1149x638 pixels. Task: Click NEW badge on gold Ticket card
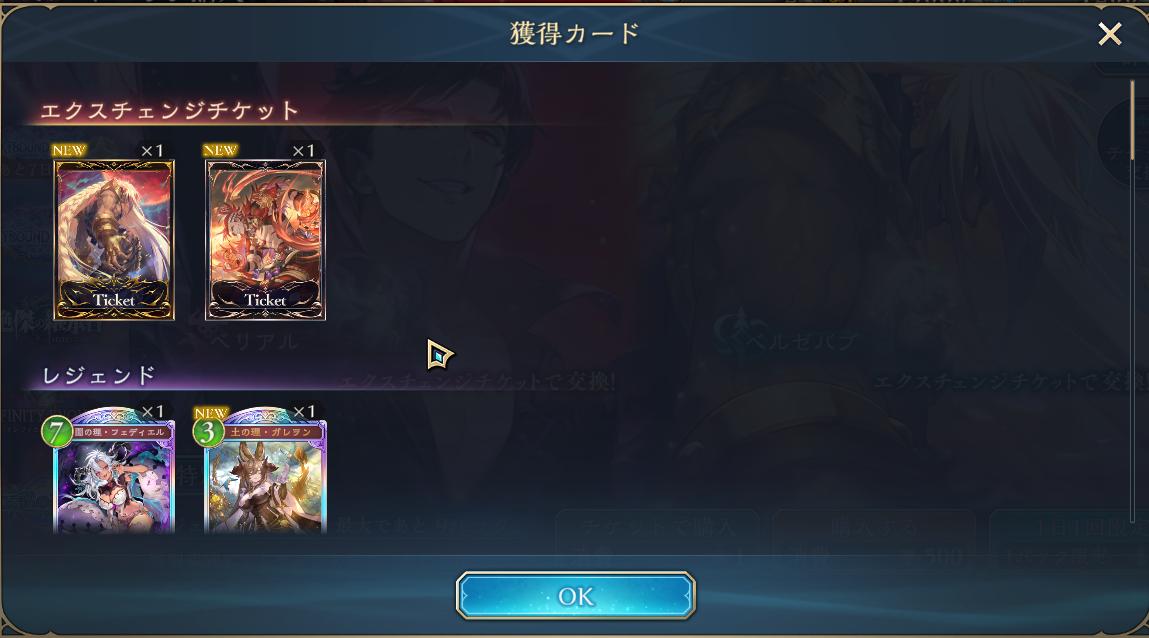tap(70, 150)
